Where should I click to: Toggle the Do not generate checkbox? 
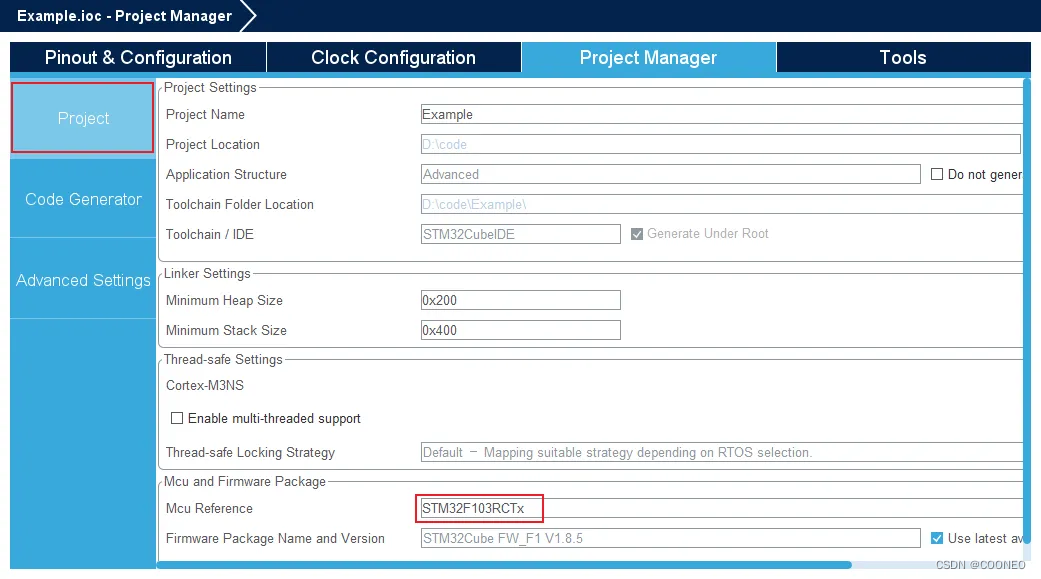click(937, 174)
